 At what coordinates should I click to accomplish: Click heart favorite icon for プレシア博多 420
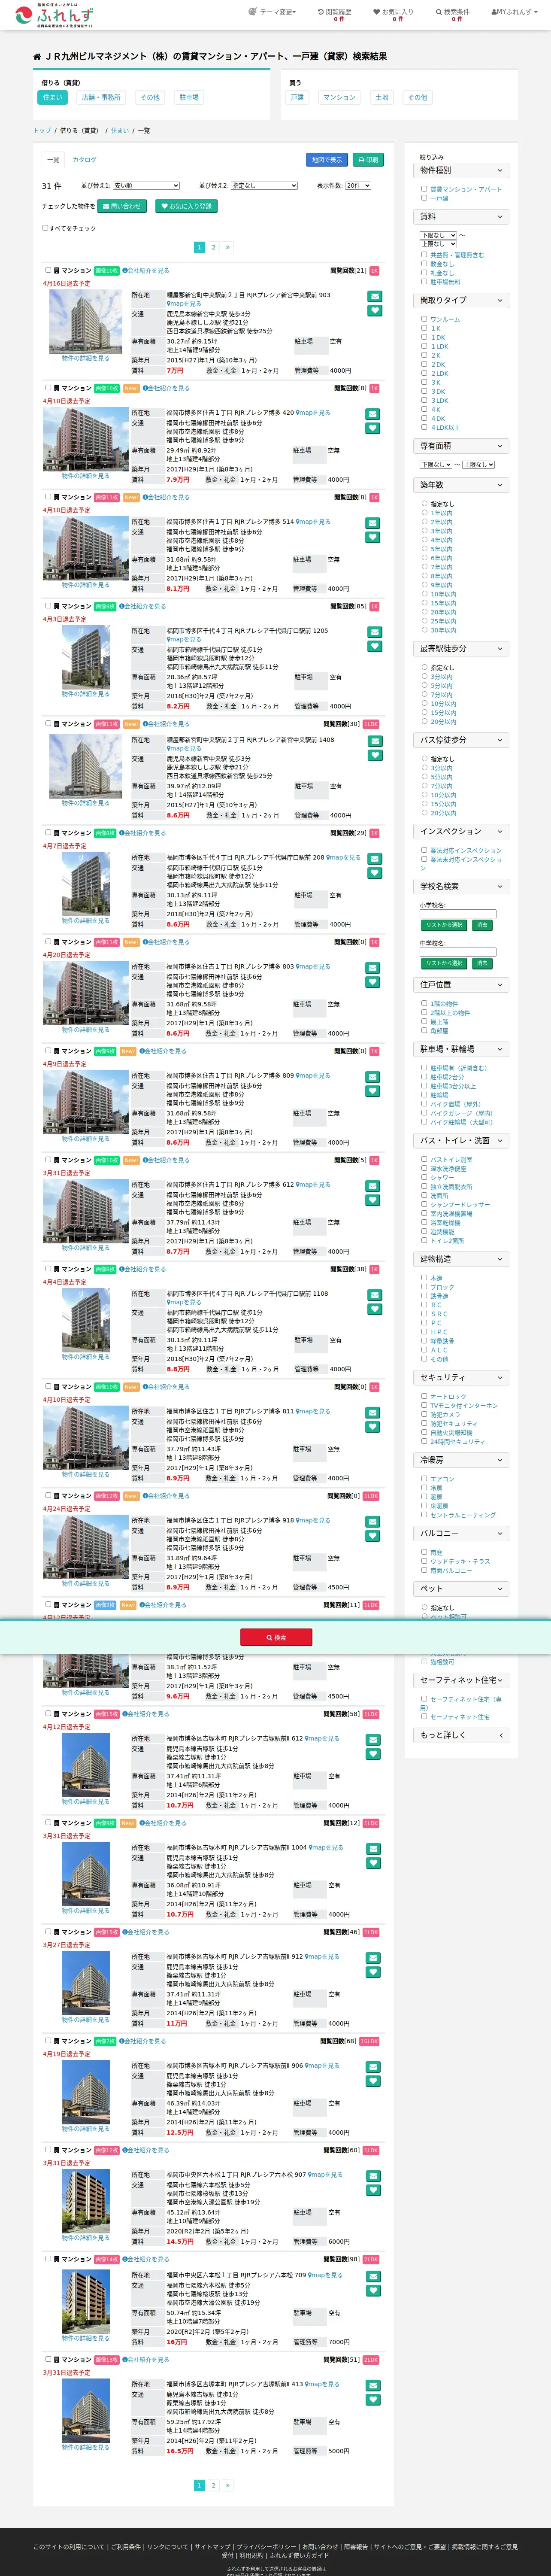point(372,428)
